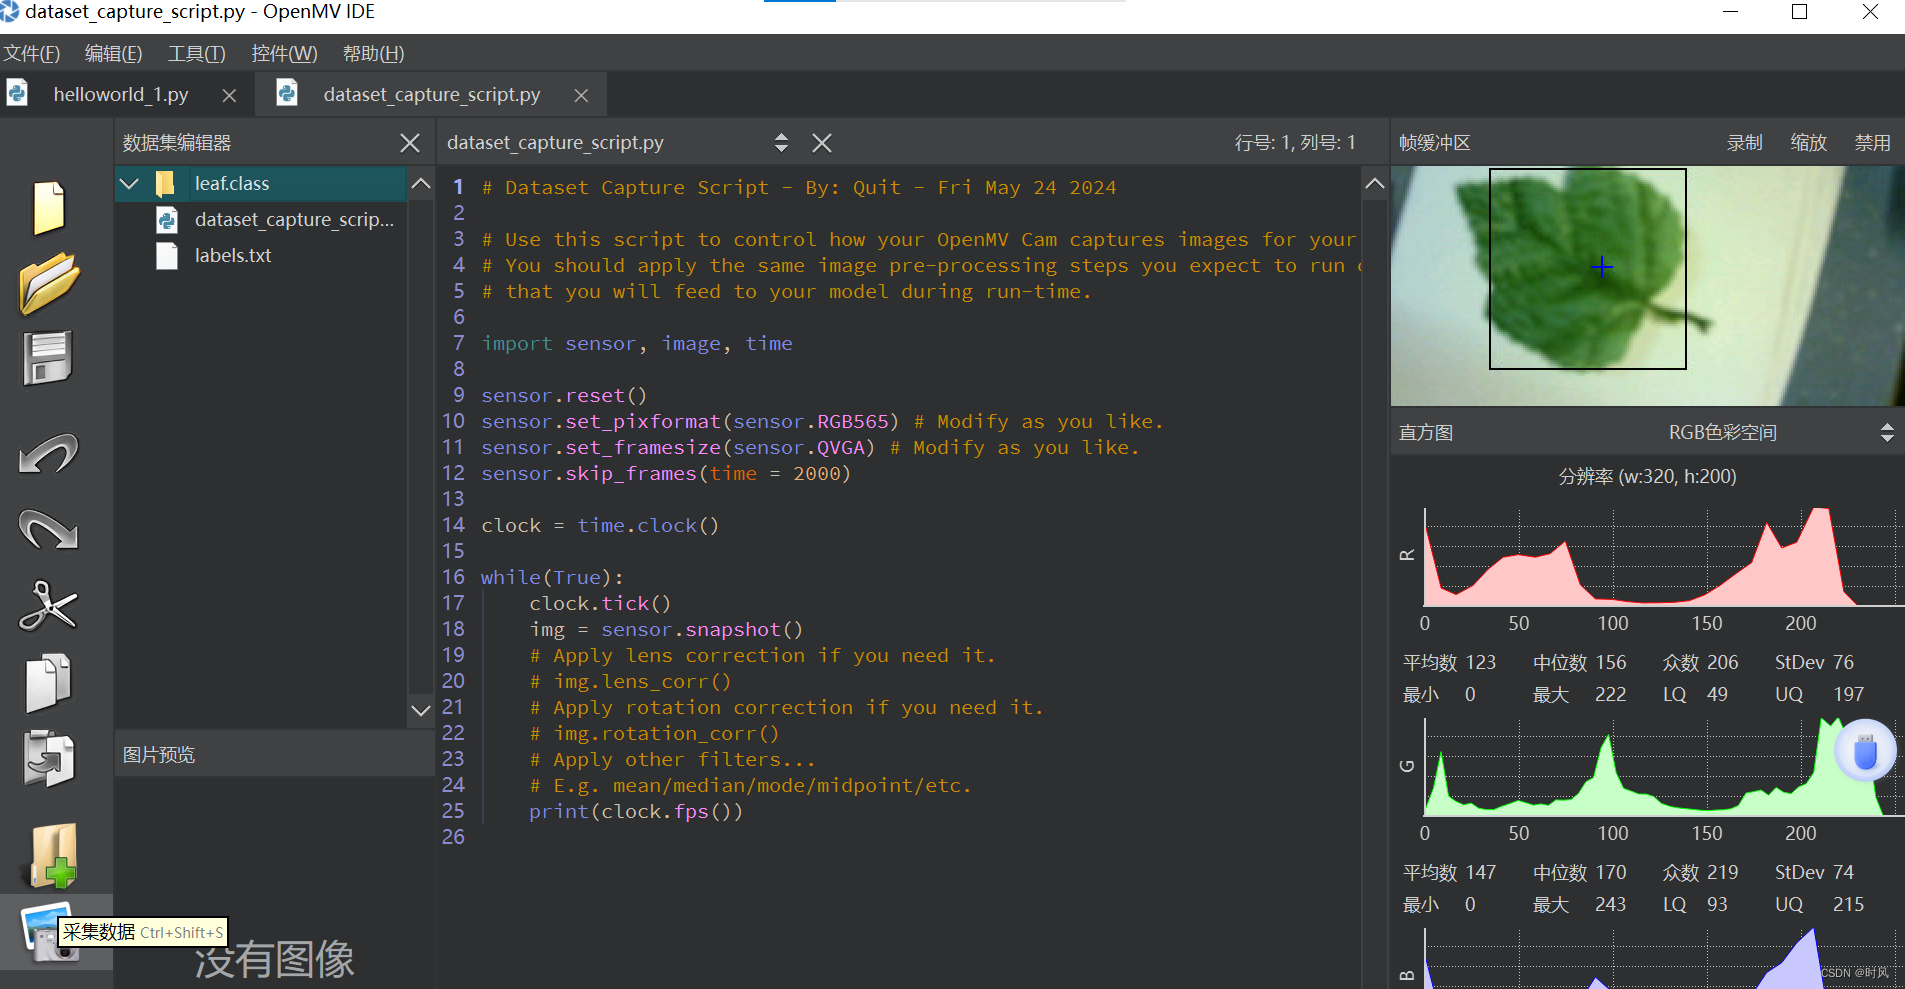Viewport: 1905px width, 989px height.
Task: Click the floating blue USB badge icon
Action: (x=1865, y=750)
